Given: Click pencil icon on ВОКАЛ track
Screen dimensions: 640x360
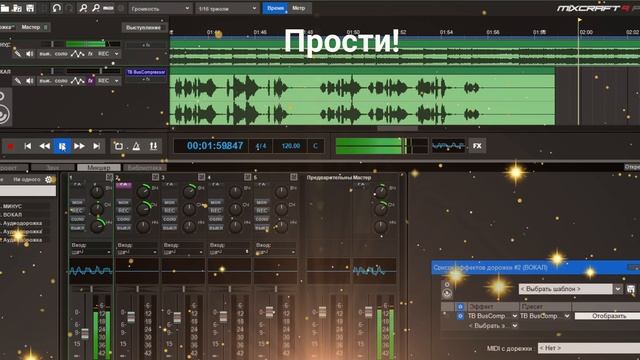Looking at the screenshot, I should [18, 81].
